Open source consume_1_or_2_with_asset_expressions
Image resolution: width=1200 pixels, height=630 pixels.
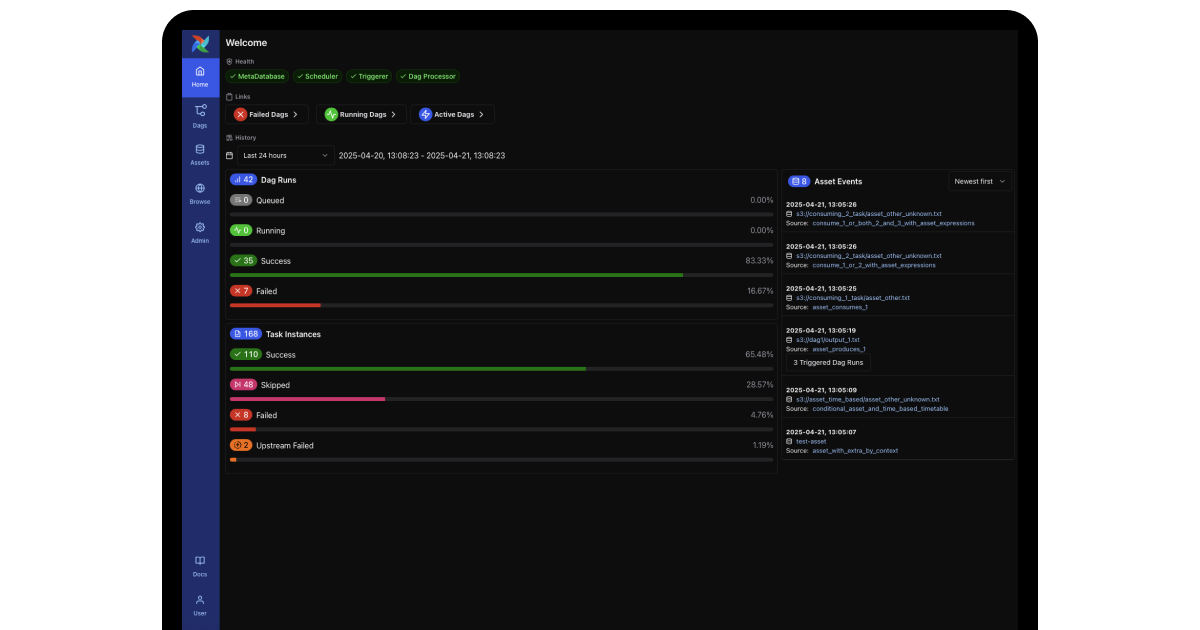coord(874,265)
